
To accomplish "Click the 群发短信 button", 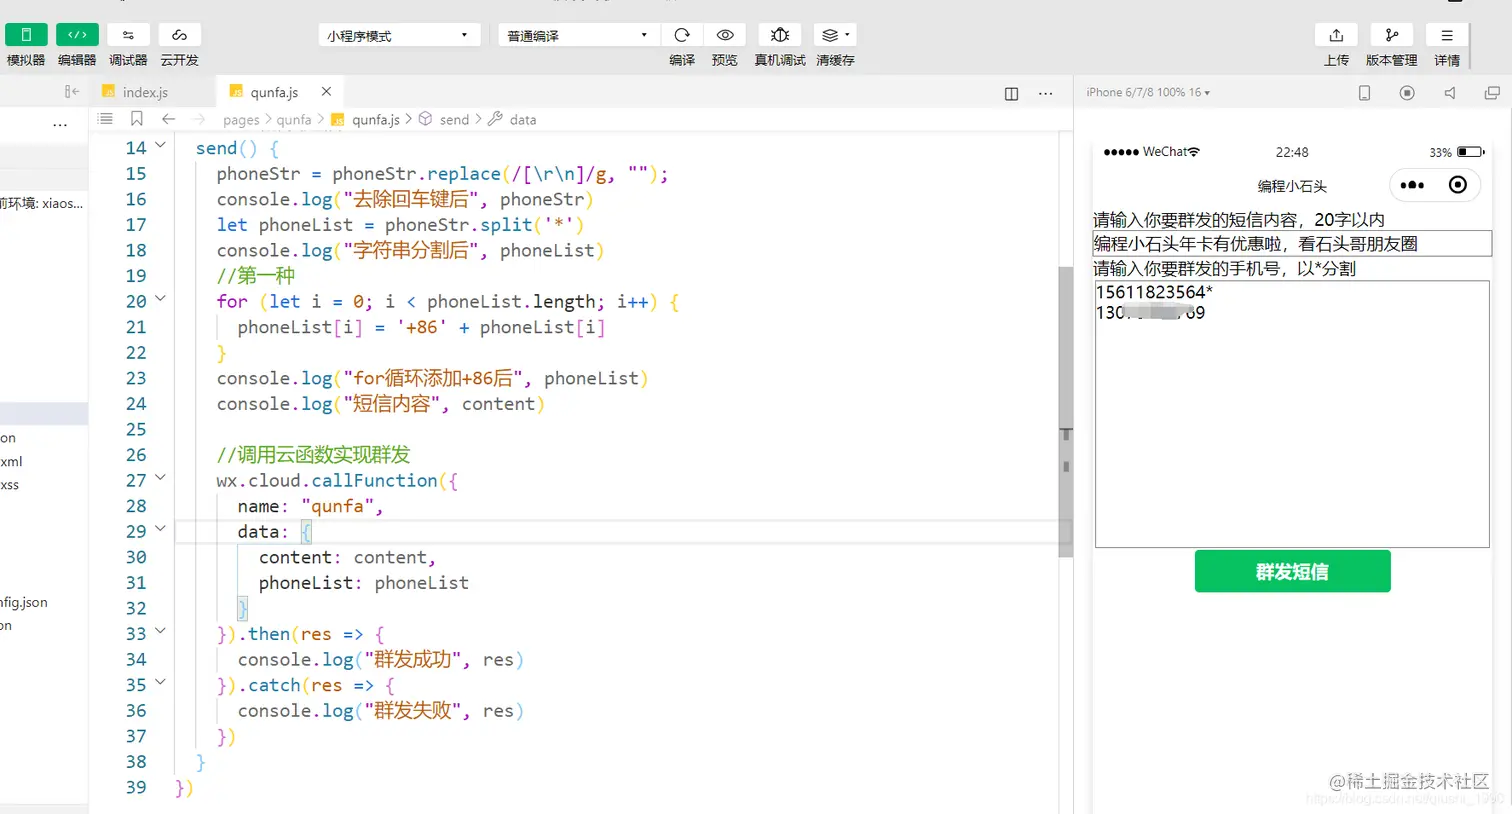I will (1292, 571).
